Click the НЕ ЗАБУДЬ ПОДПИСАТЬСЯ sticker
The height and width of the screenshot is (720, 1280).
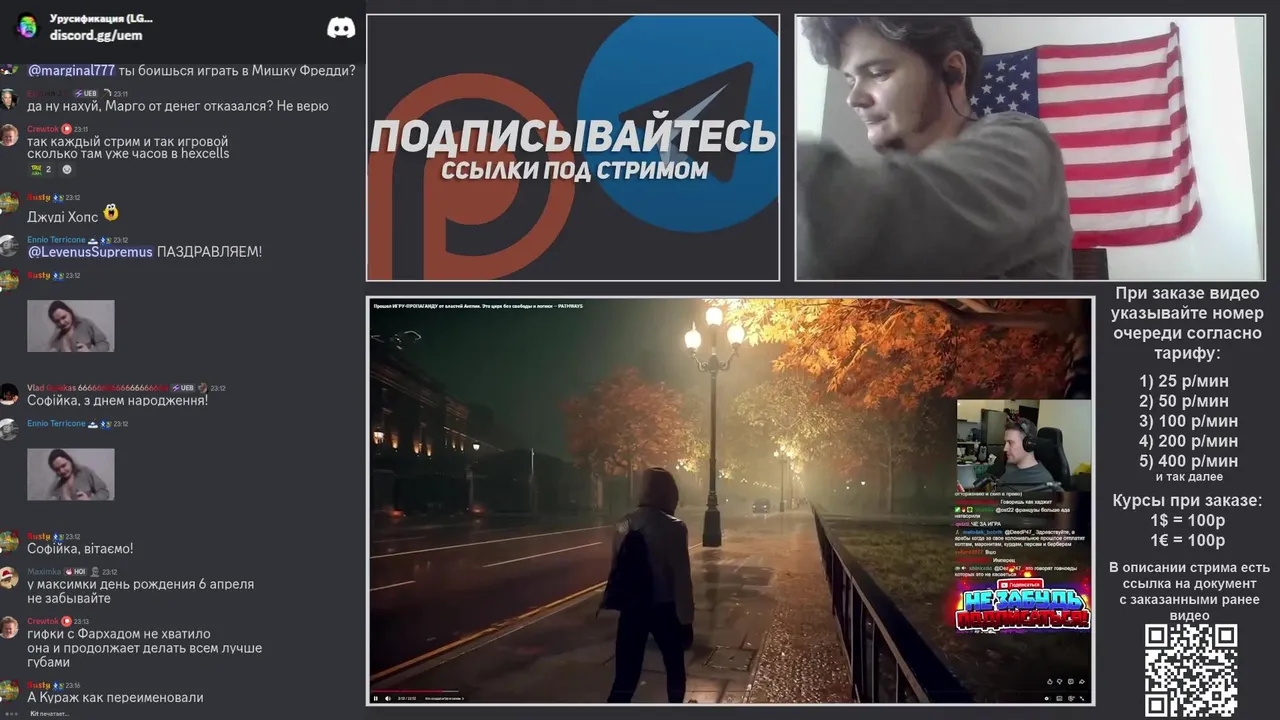point(1023,608)
